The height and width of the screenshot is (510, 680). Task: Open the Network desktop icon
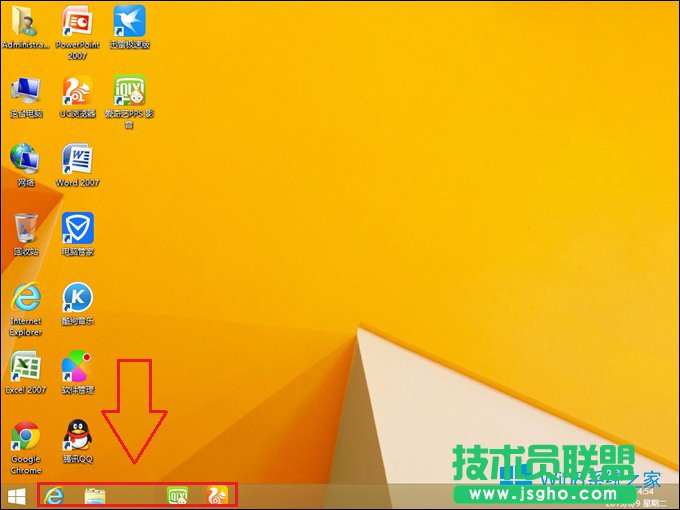point(25,160)
